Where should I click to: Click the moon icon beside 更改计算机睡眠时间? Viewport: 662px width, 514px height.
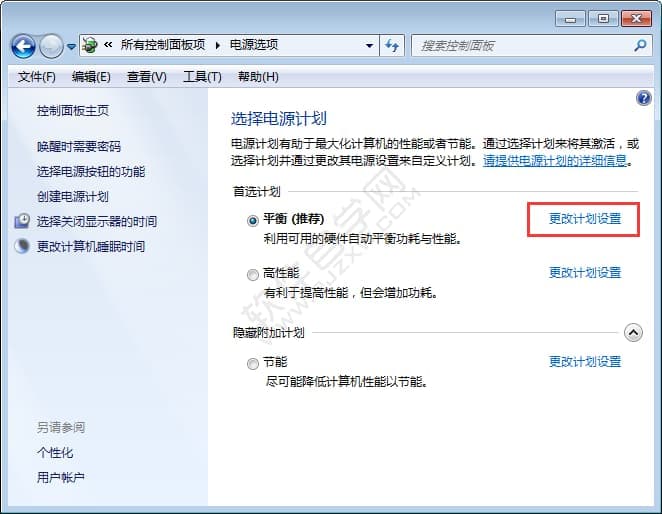coord(22,246)
